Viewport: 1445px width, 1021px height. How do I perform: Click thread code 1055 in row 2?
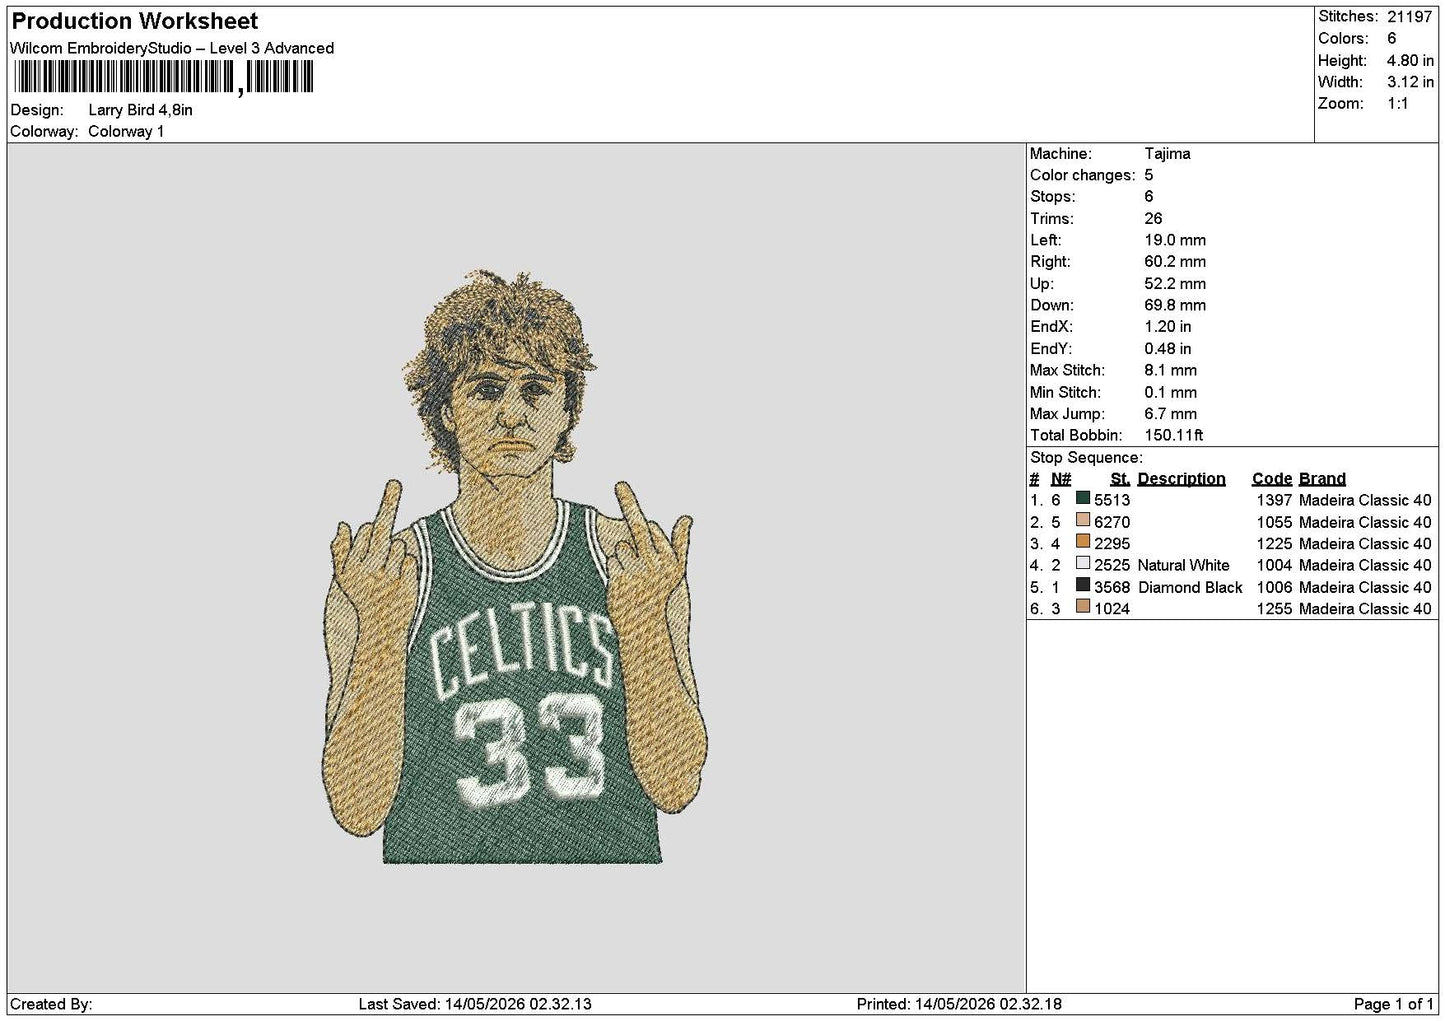[x=1274, y=522]
